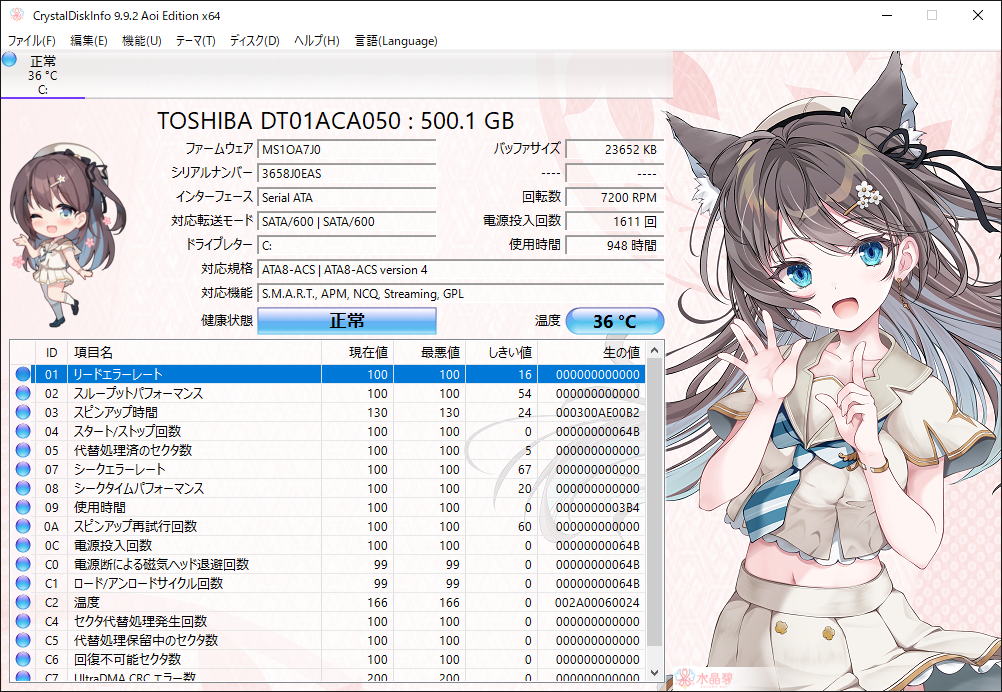Click status orb of row 07 シークエラーレート
Image resolution: width=1002 pixels, height=692 pixels.
coord(23,469)
